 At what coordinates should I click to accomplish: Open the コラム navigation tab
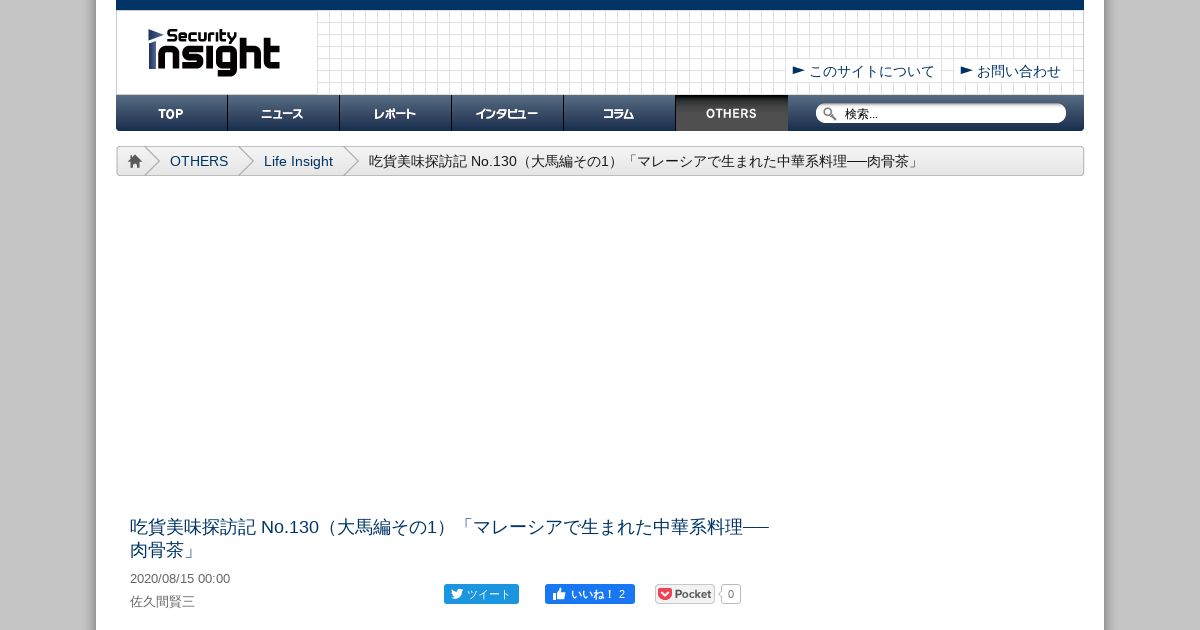[620, 113]
